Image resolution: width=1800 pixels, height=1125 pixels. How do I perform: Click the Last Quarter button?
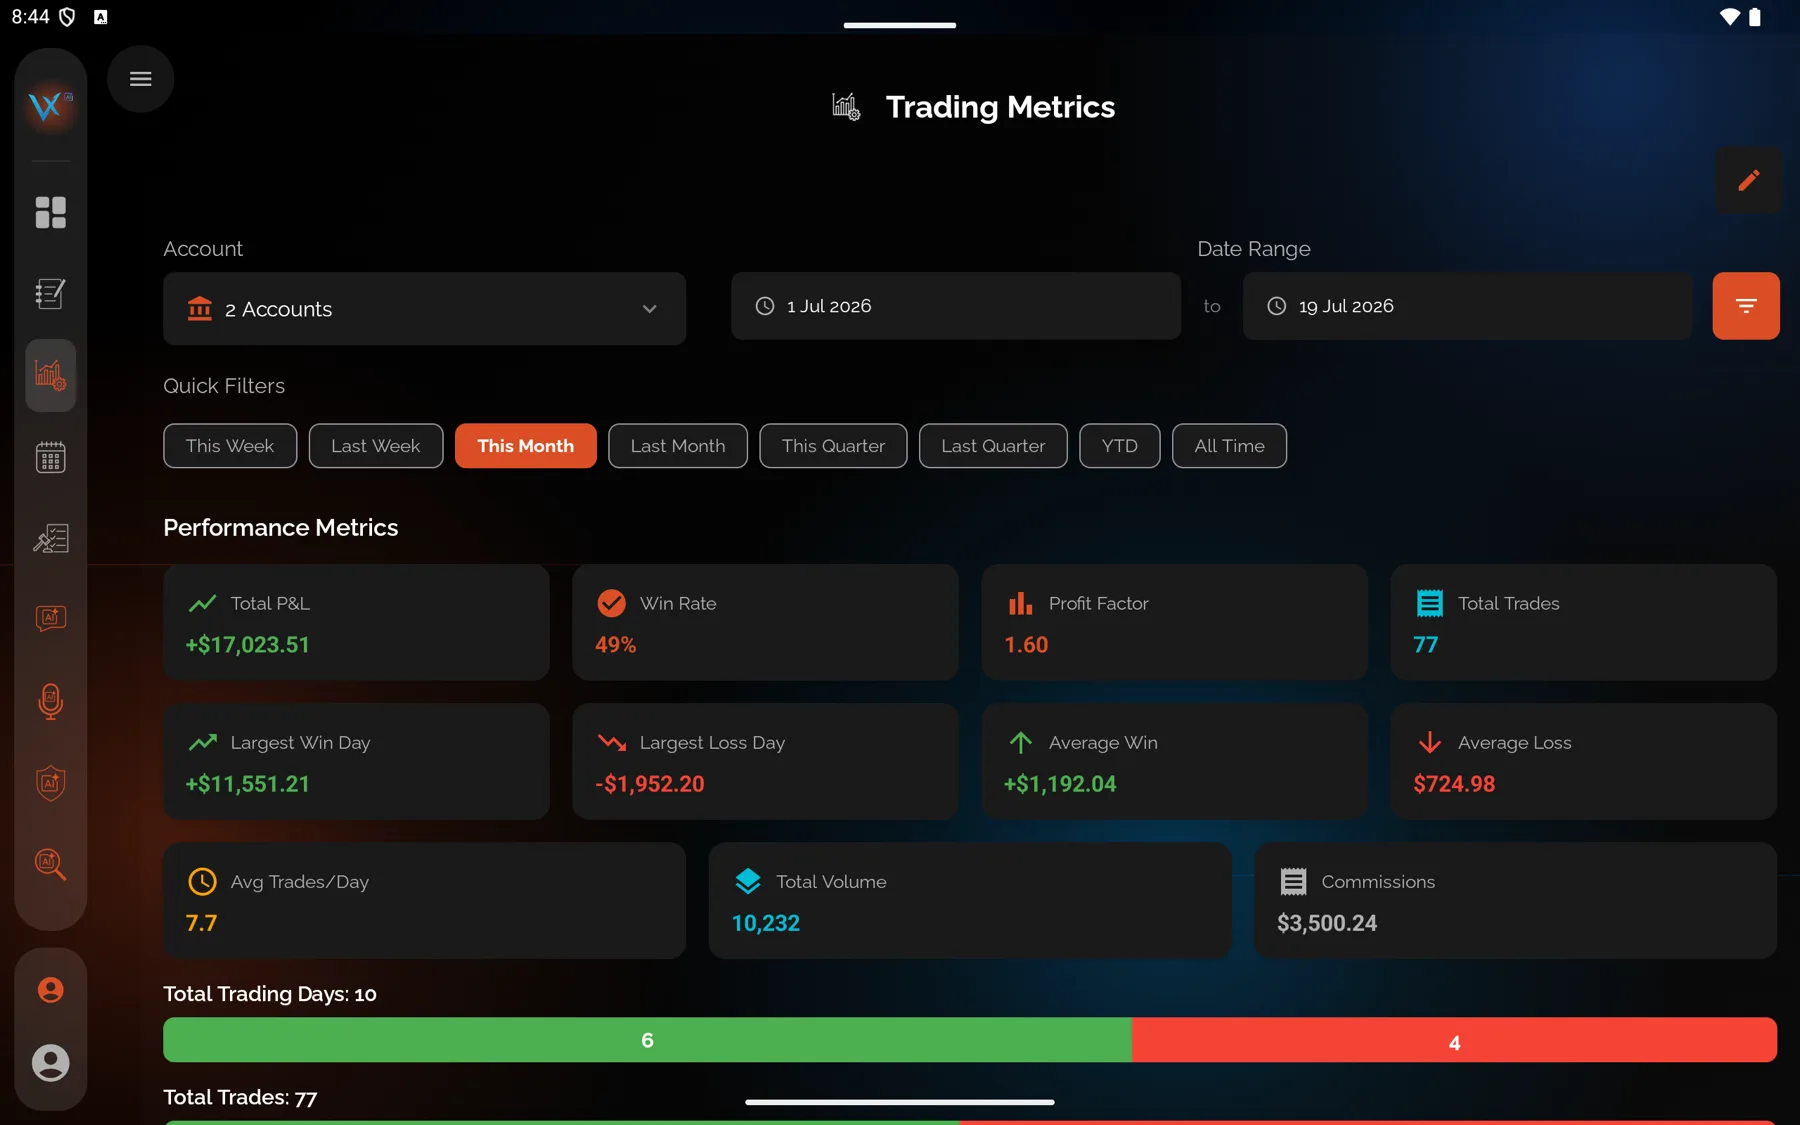(993, 446)
